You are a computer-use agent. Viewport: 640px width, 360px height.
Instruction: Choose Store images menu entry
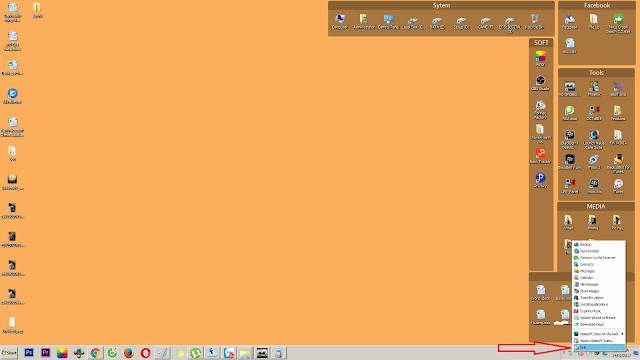click(x=599, y=291)
